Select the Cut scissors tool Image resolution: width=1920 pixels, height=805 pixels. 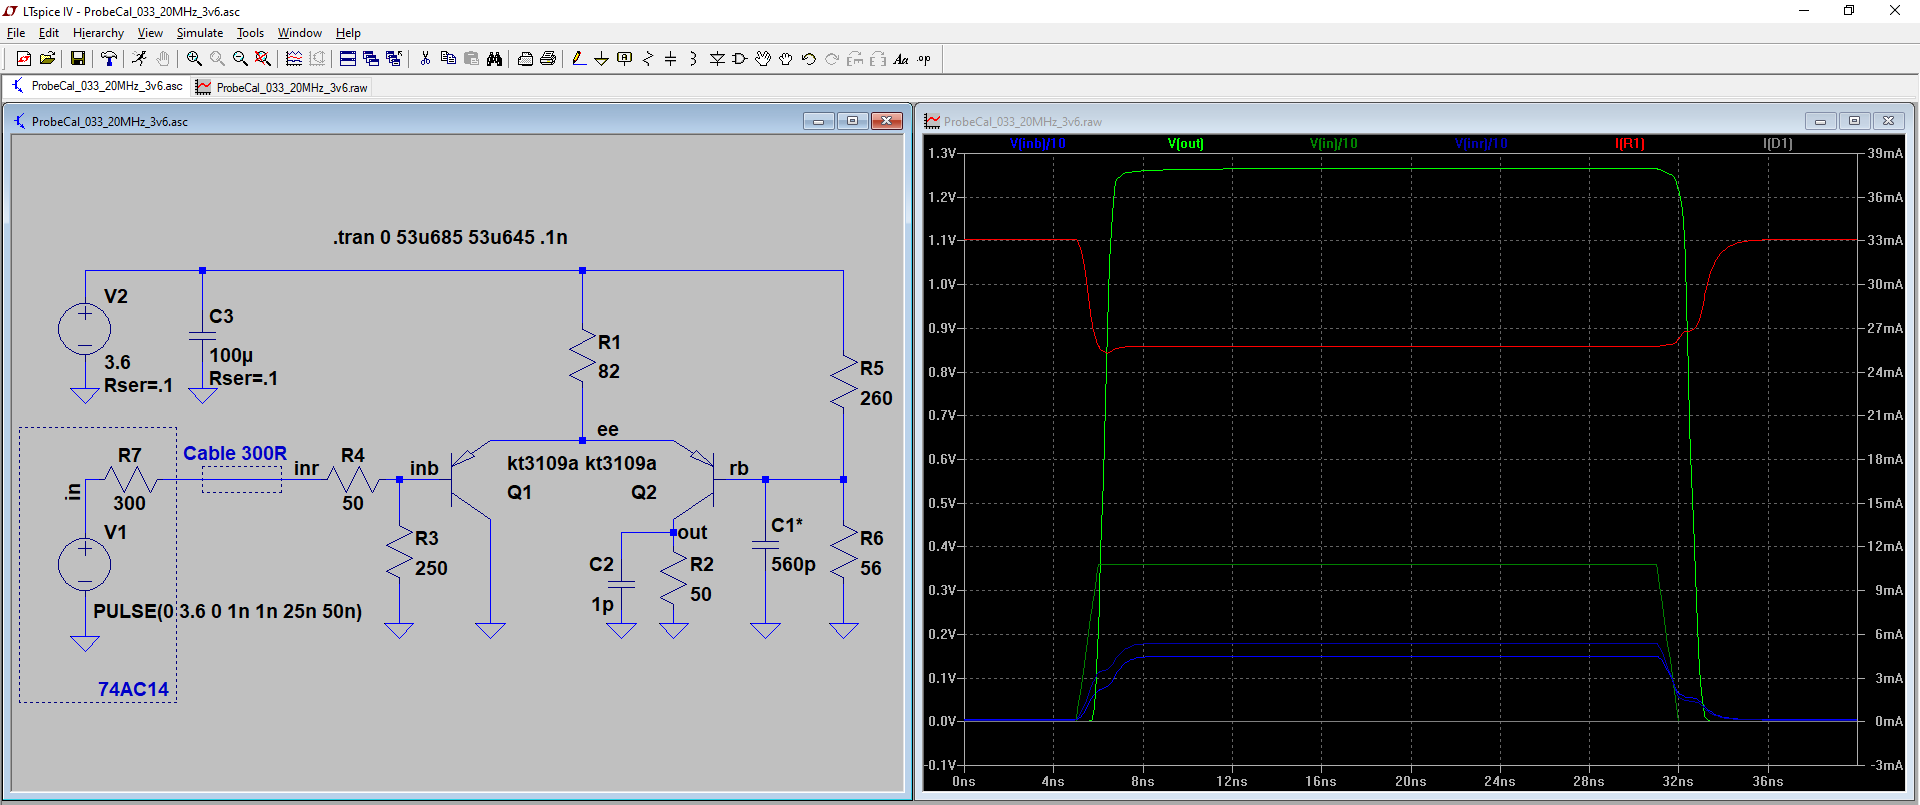tap(425, 59)
